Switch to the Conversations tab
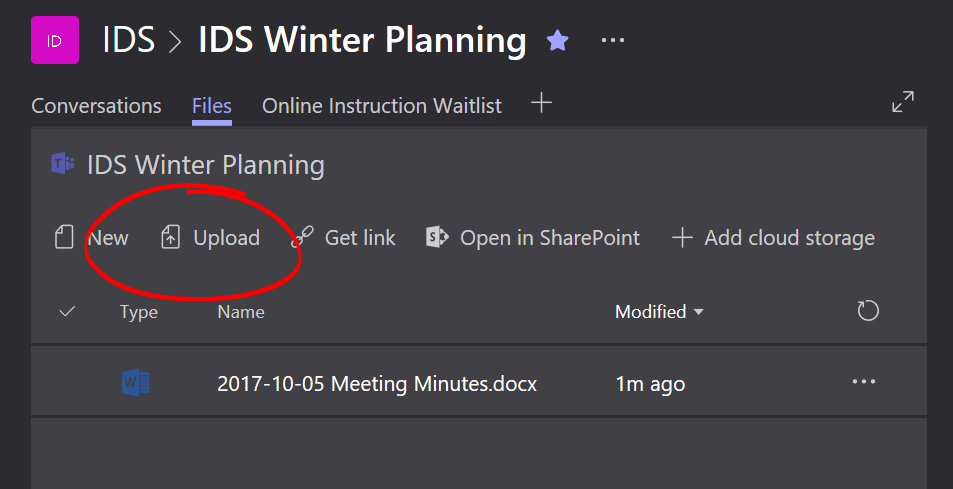This screenshot has height=489, width=953. [x=96, y=106]
